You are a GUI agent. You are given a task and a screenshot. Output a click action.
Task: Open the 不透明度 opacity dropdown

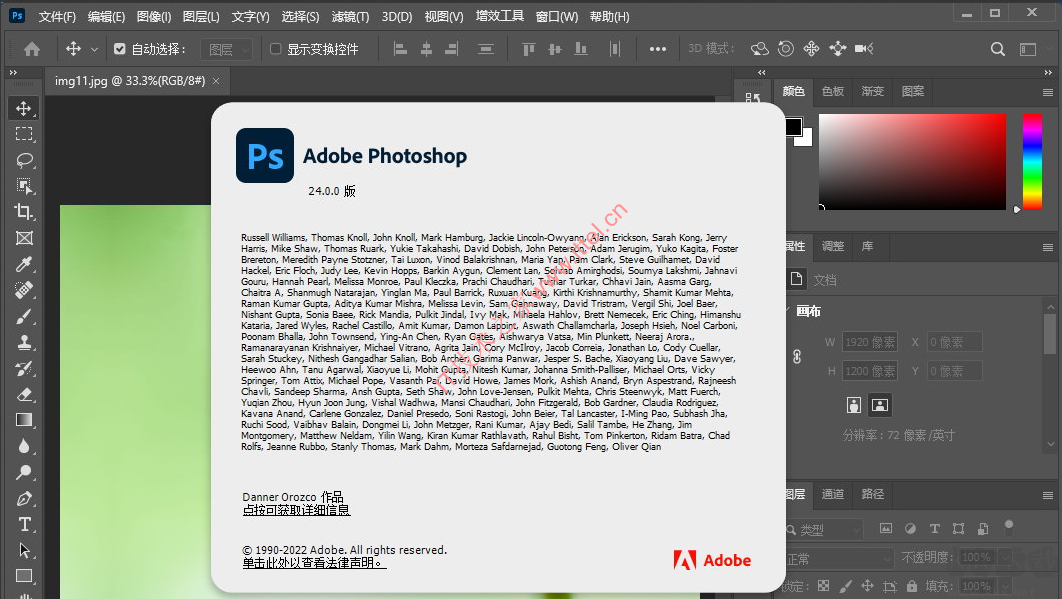(1003, 557)
